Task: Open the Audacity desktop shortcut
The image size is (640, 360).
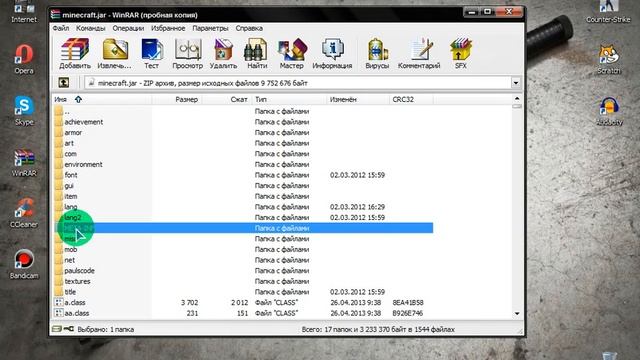Action: click(609, 111)
